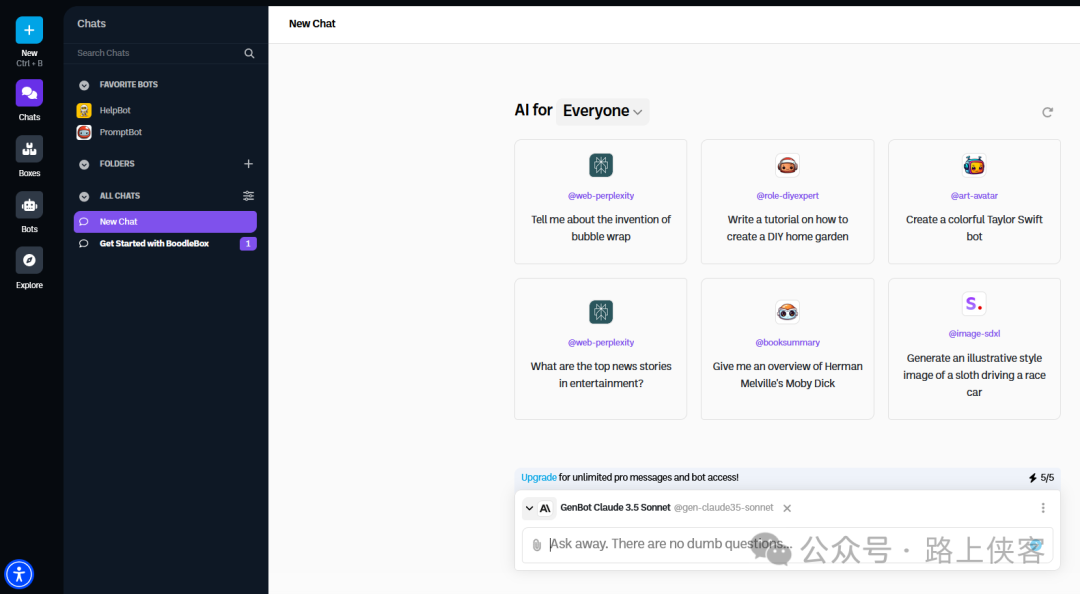Choose the bubble wrap invention prompt
This screenshot has width=1080, height=594.
pyautogui.click(x=601, y=201)
